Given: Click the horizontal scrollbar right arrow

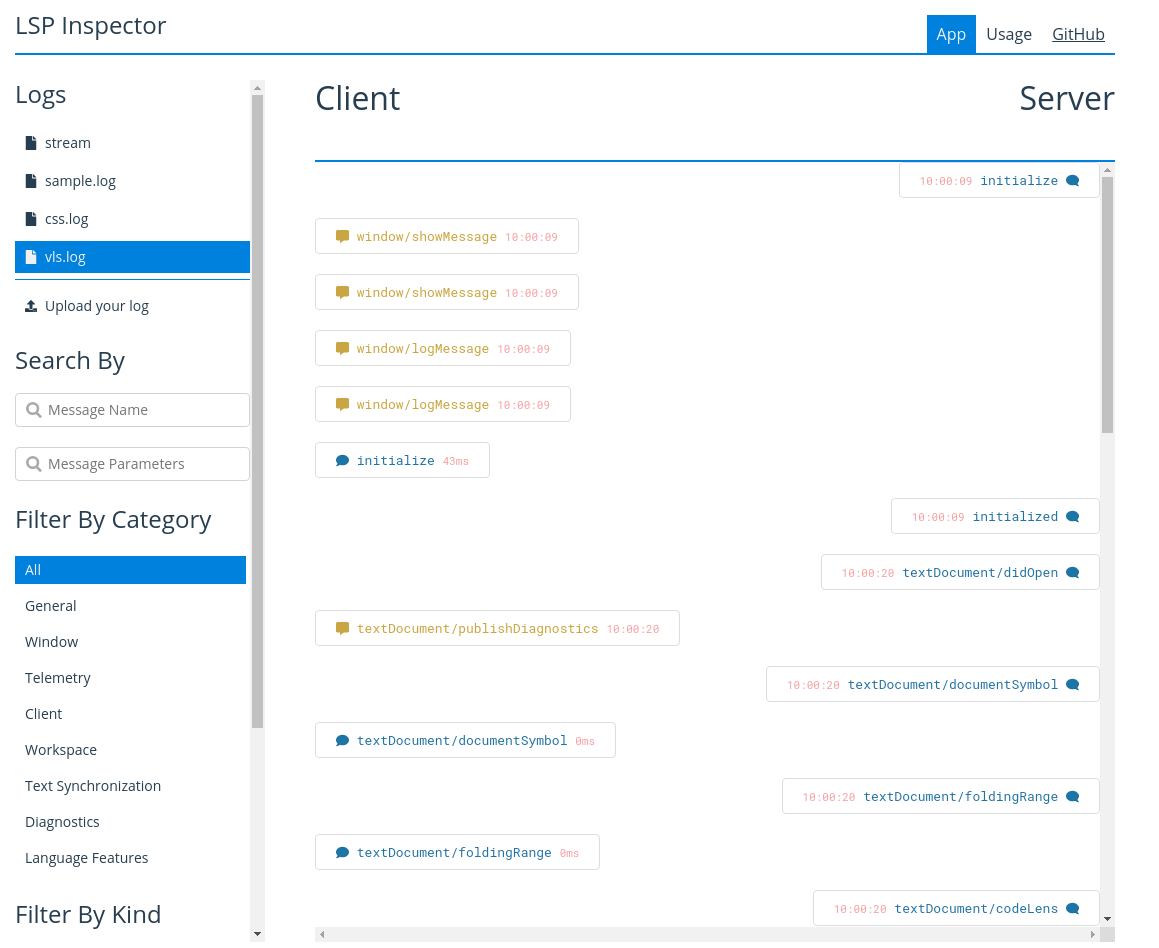Looking at the screenshot, I should click(1092, 935).
